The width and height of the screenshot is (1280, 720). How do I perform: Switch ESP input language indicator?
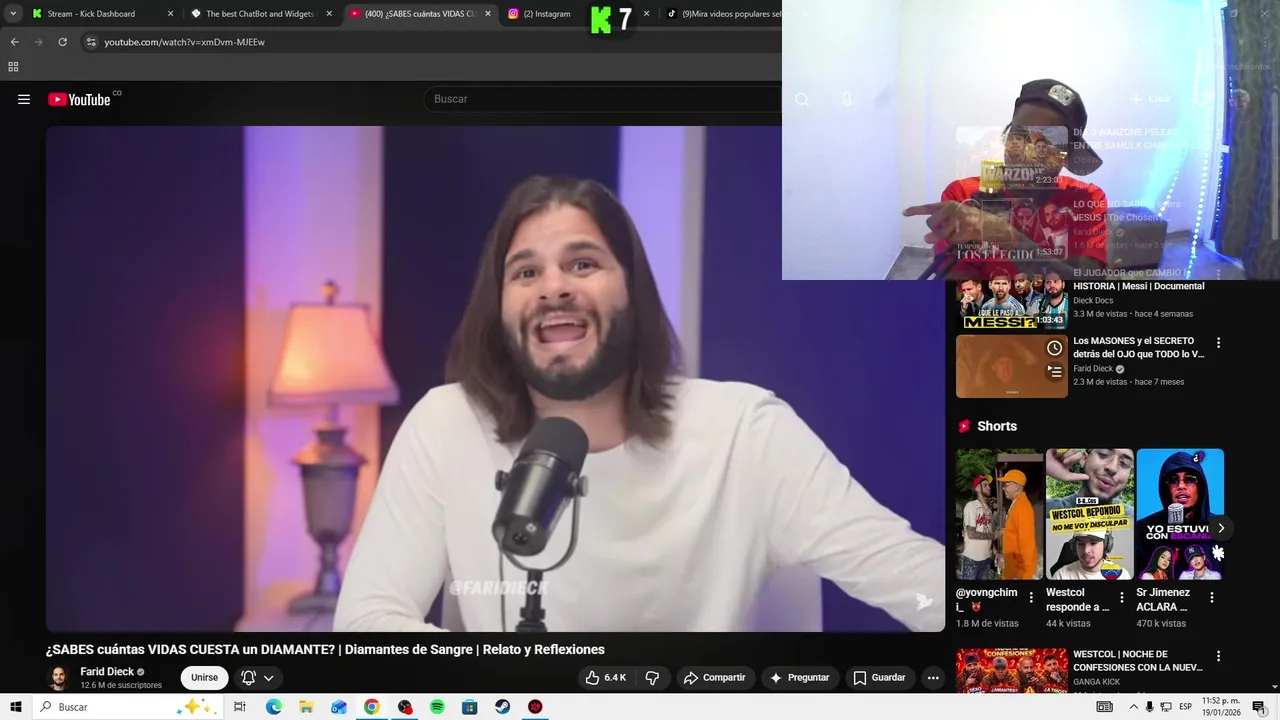click(1185, 707)
